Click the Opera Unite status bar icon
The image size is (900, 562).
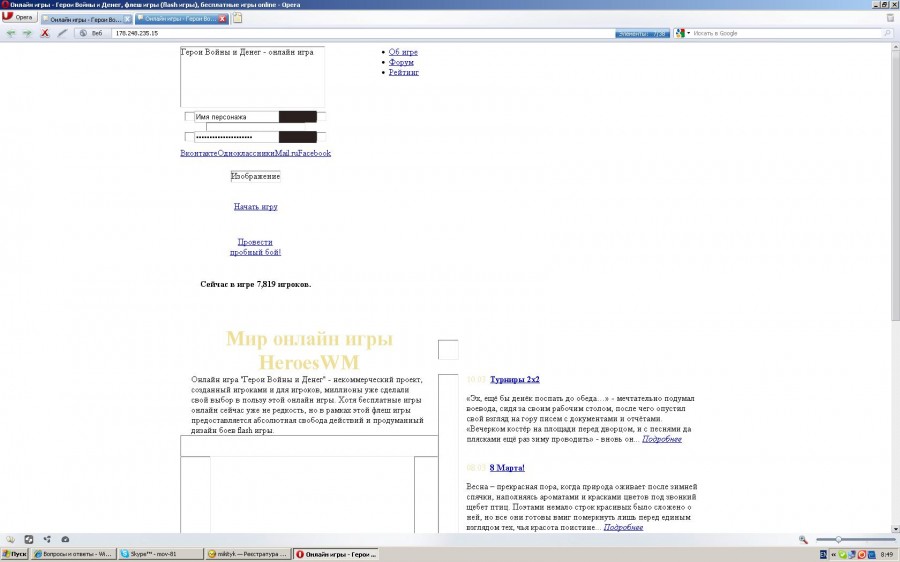tap(29, 540)
